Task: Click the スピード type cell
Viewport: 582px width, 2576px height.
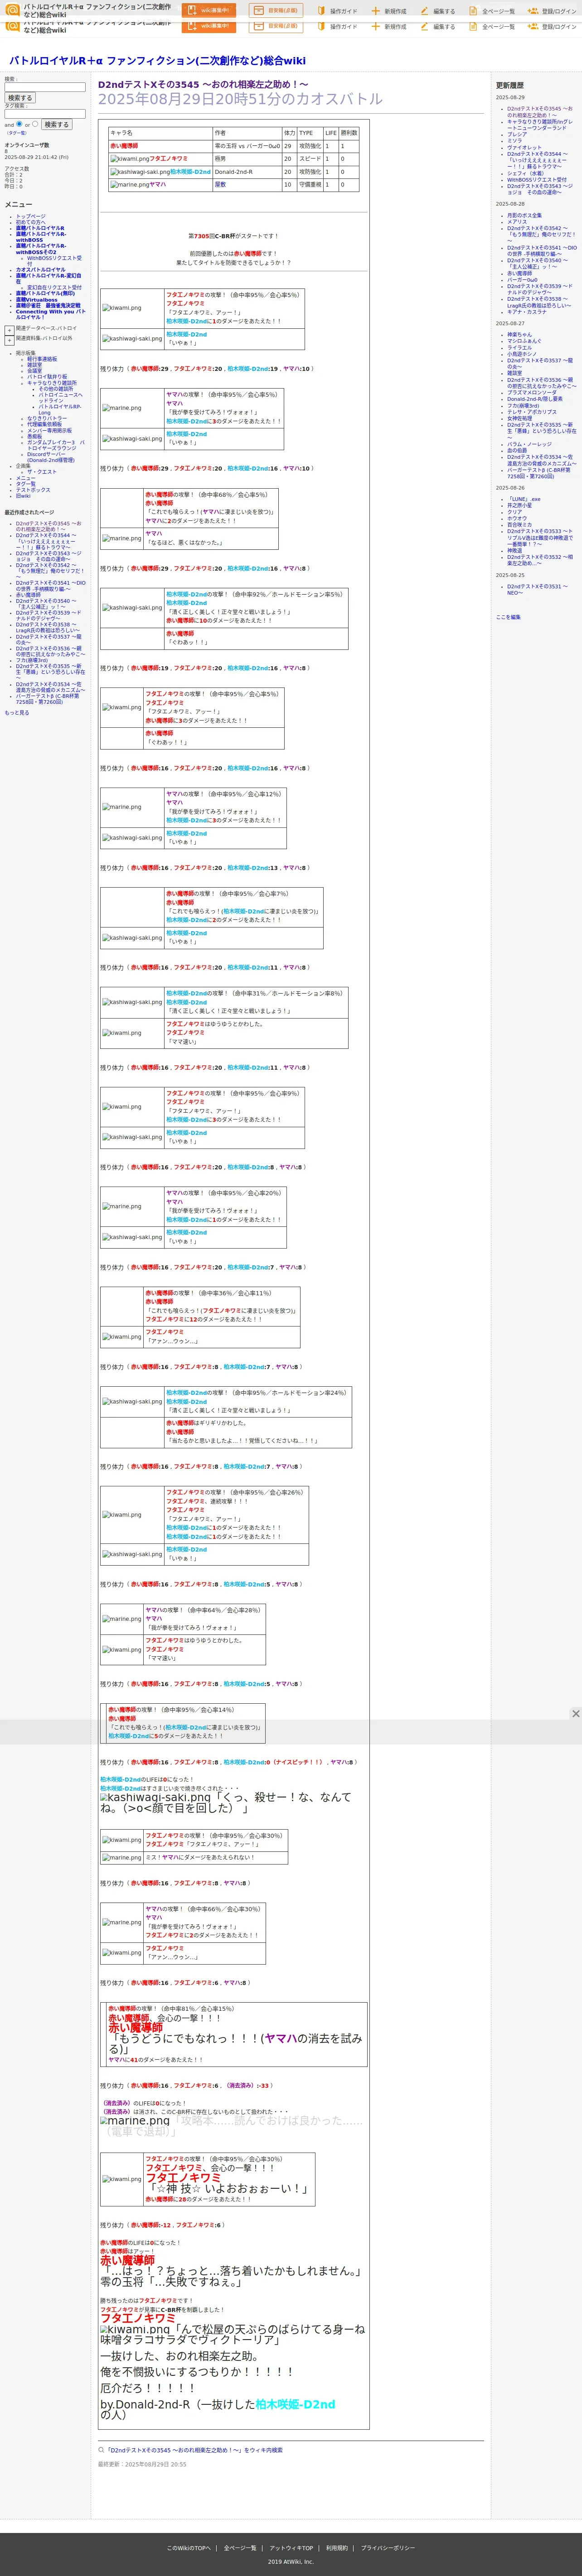Action: click(x=309, y=158)
